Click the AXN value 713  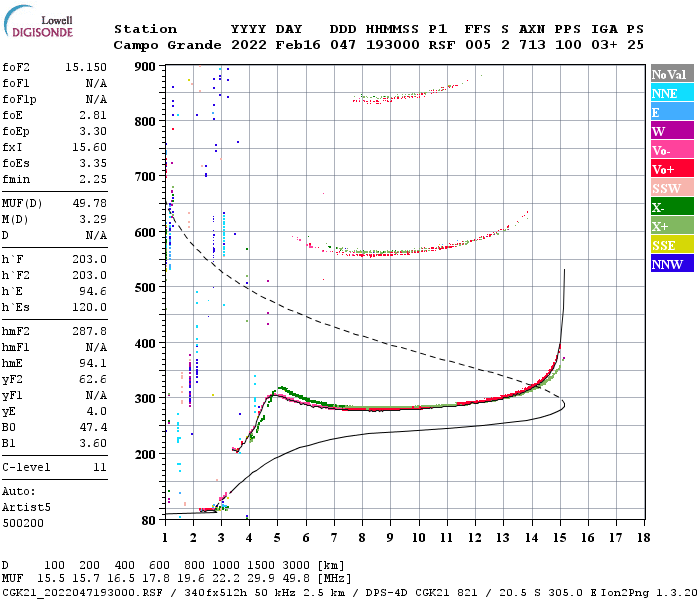(x=532, y=45)
